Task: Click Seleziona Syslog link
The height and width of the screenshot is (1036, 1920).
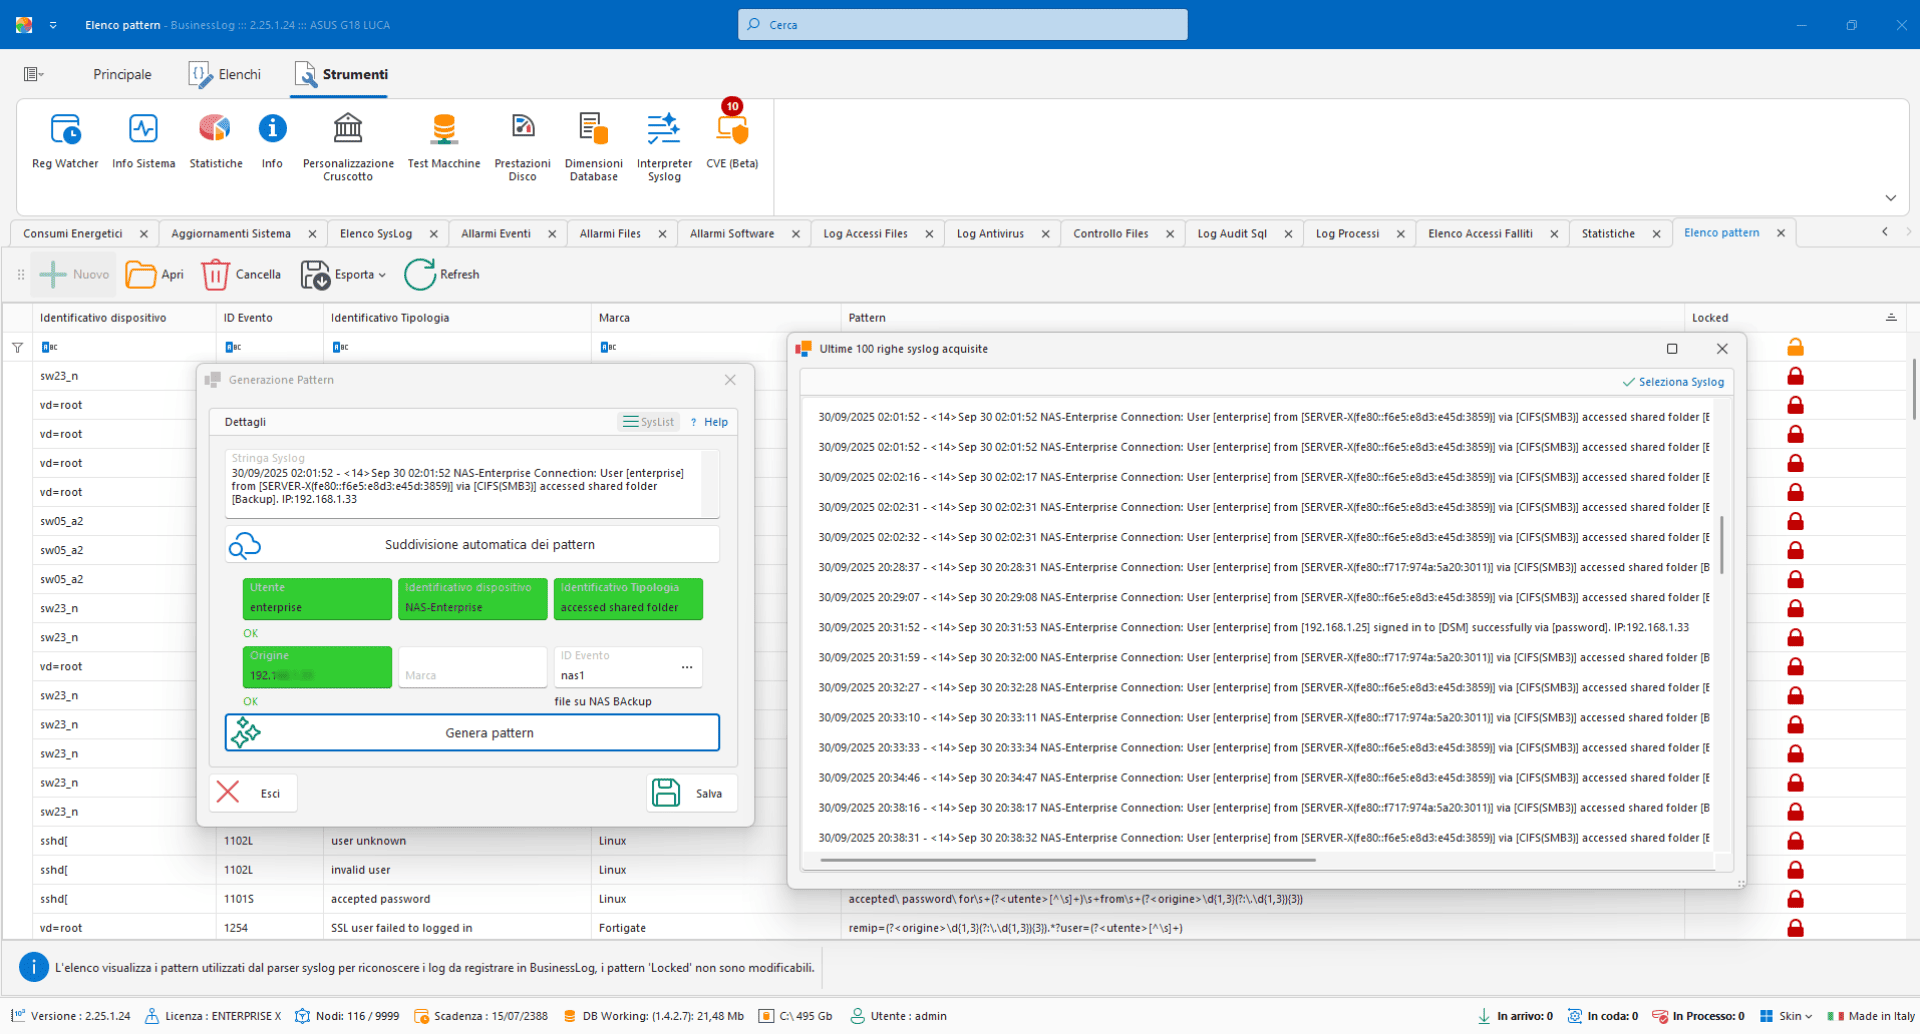Action: click(x=1673, y=382)
